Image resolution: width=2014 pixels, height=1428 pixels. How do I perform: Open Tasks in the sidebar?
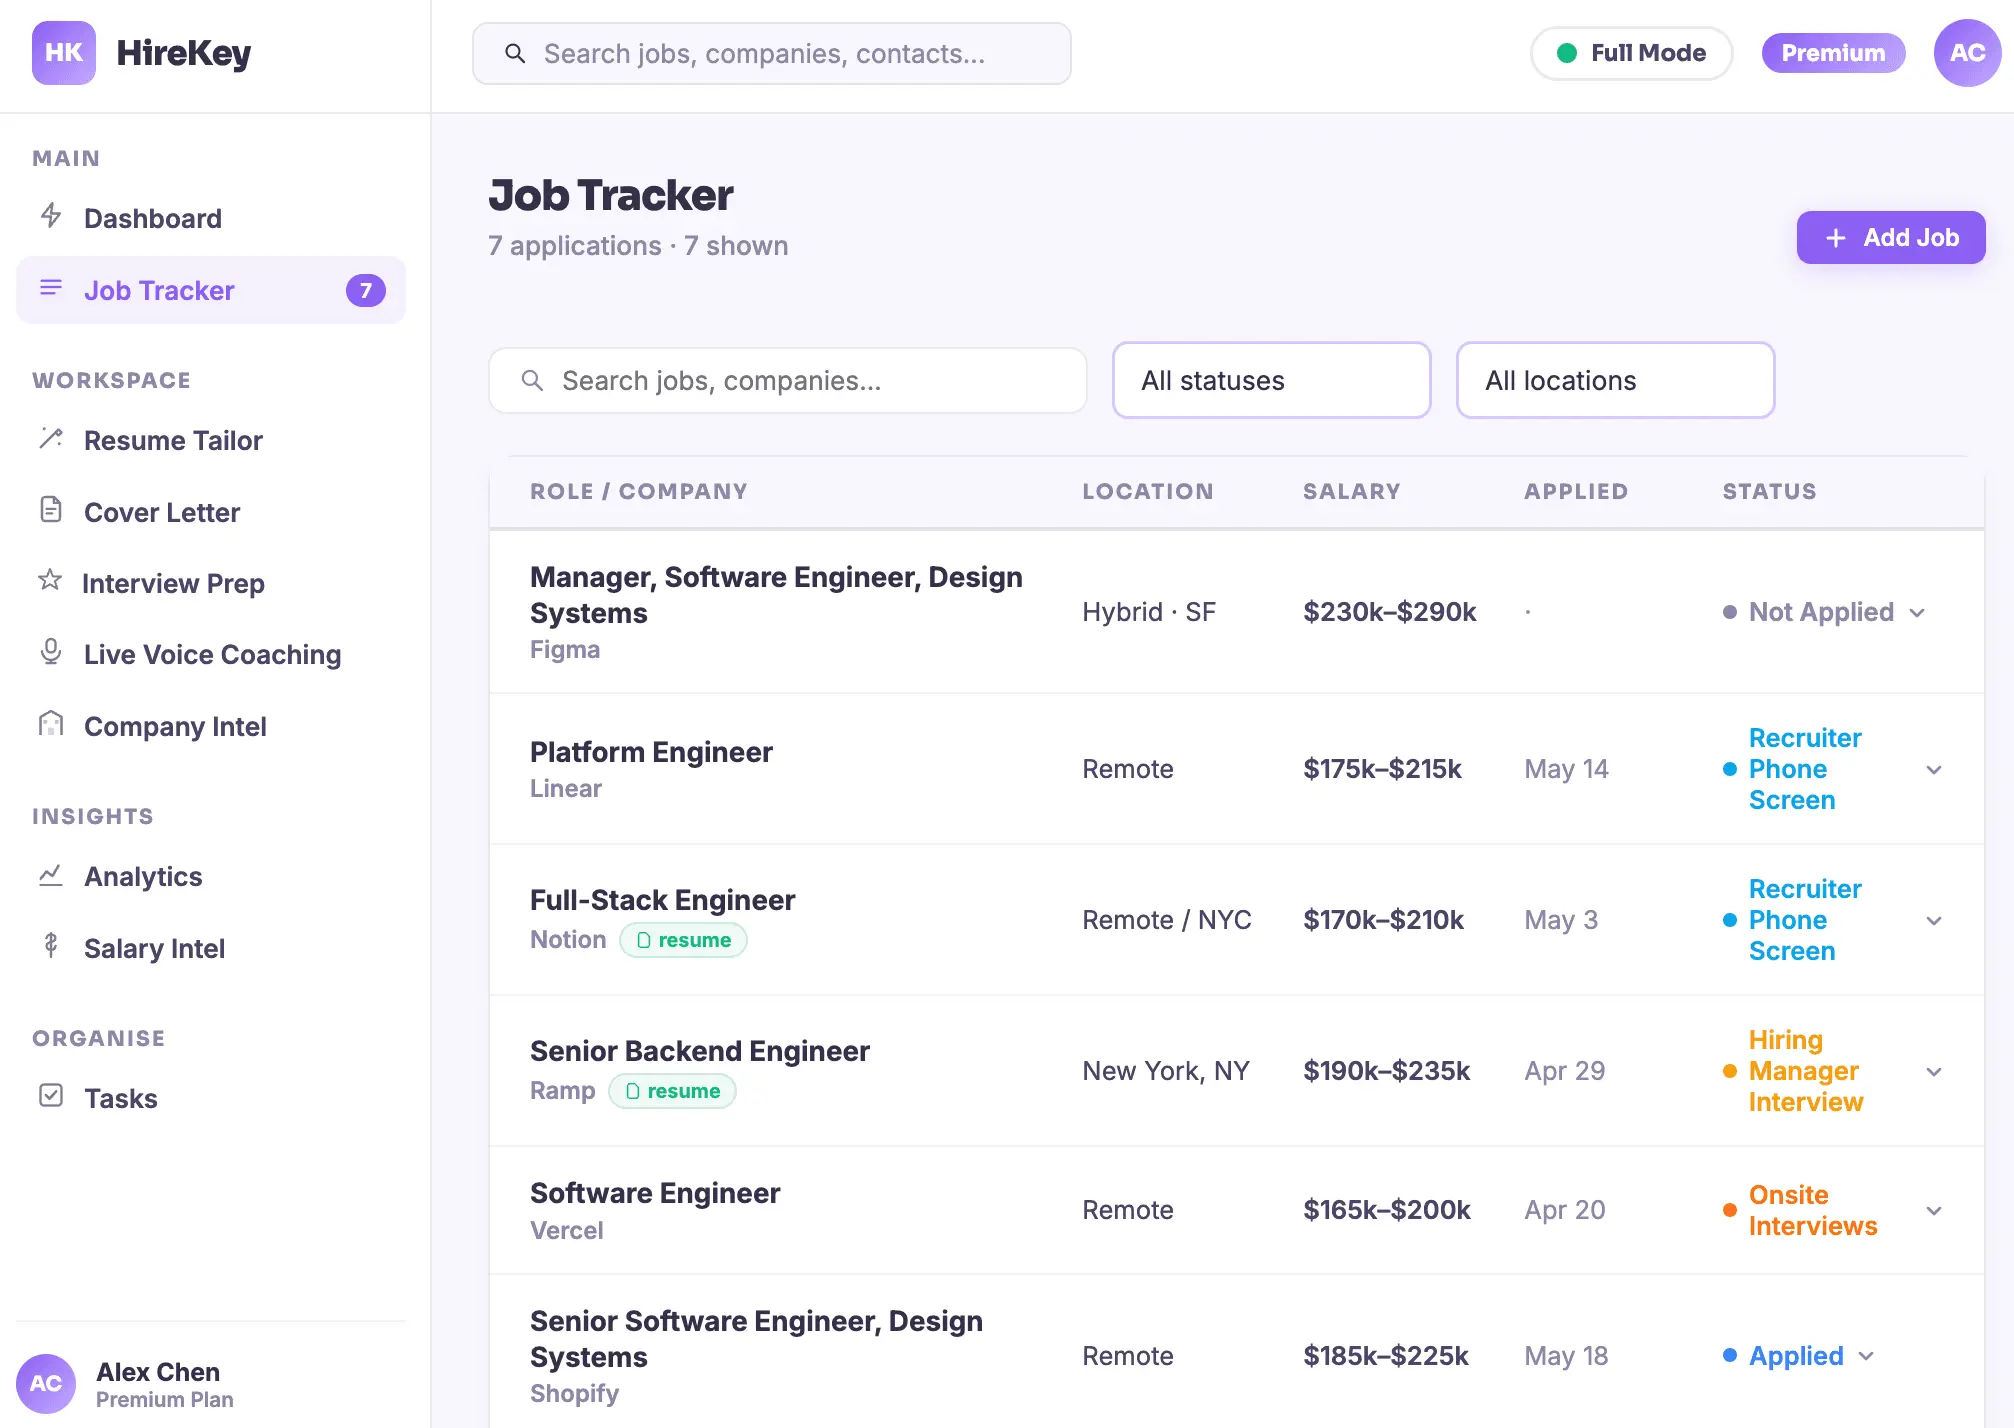click(211, 1098)
